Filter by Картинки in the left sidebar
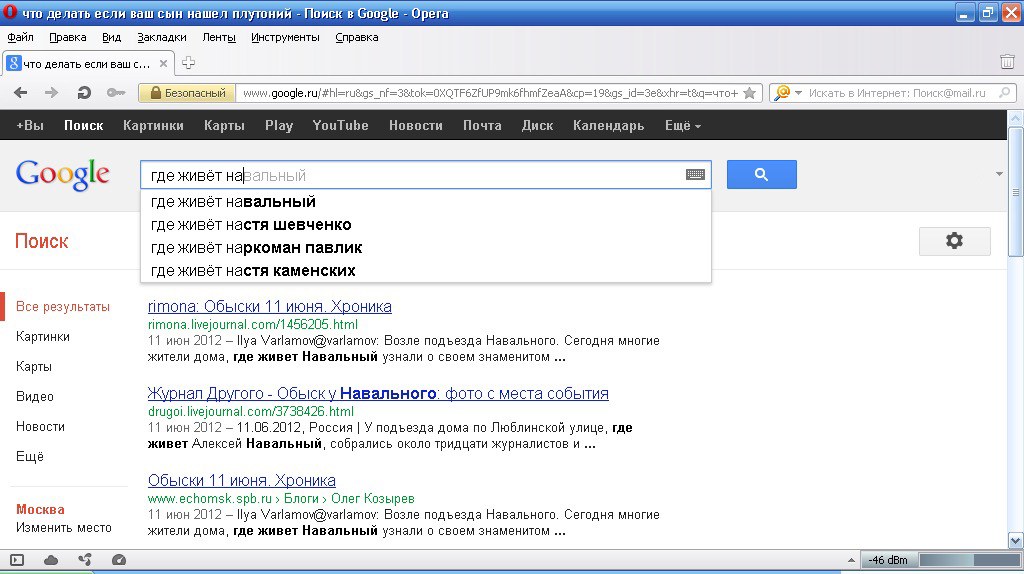The width and height of the screenshot is (1024, 574). 42,336
